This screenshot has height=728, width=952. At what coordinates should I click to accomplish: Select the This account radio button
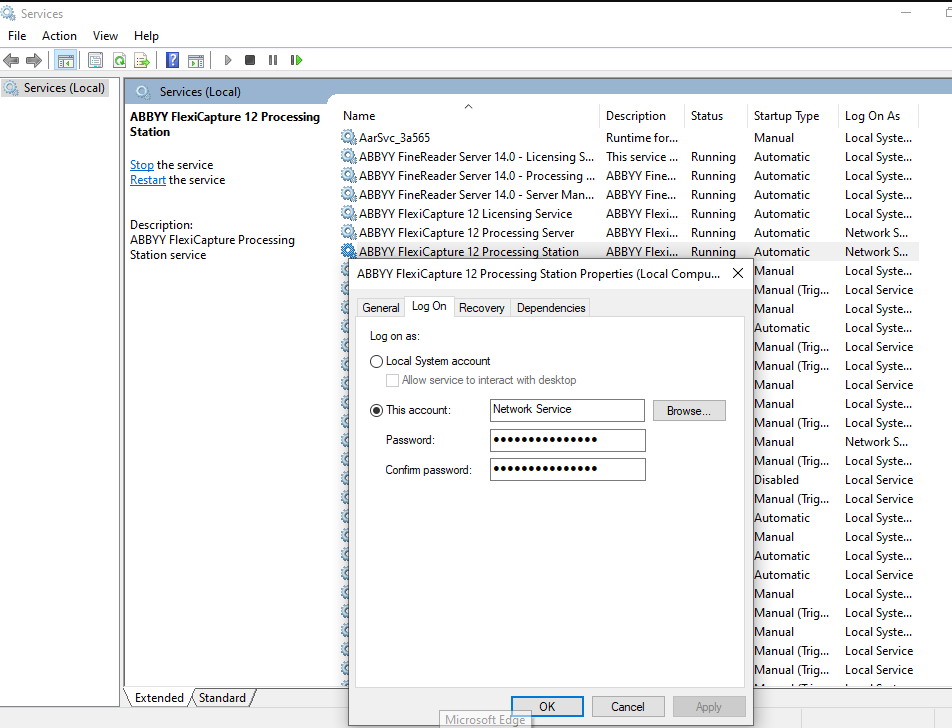click(x=376, y=410)
